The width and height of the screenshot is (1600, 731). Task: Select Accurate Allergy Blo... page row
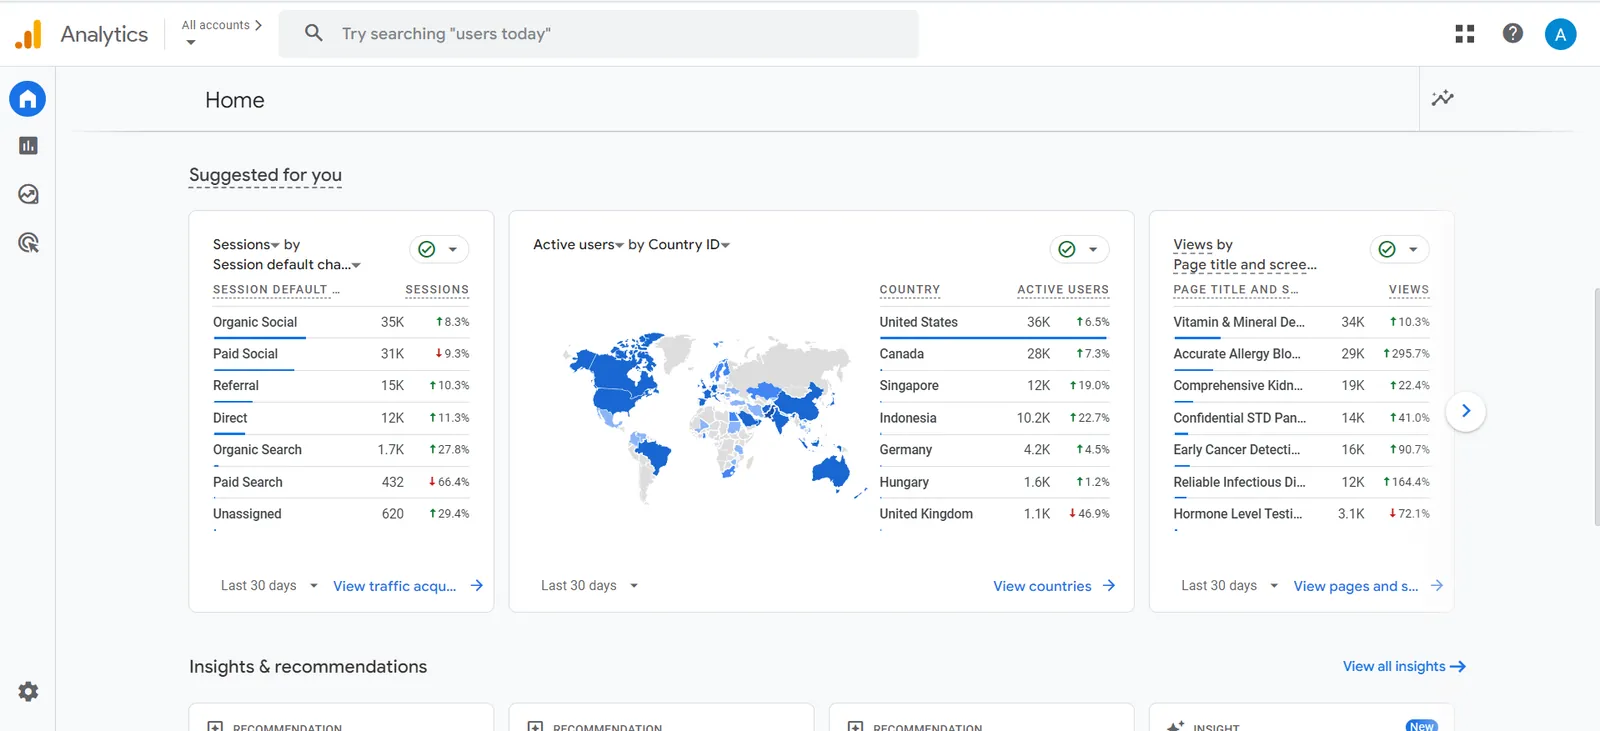tap(1301, 354)
